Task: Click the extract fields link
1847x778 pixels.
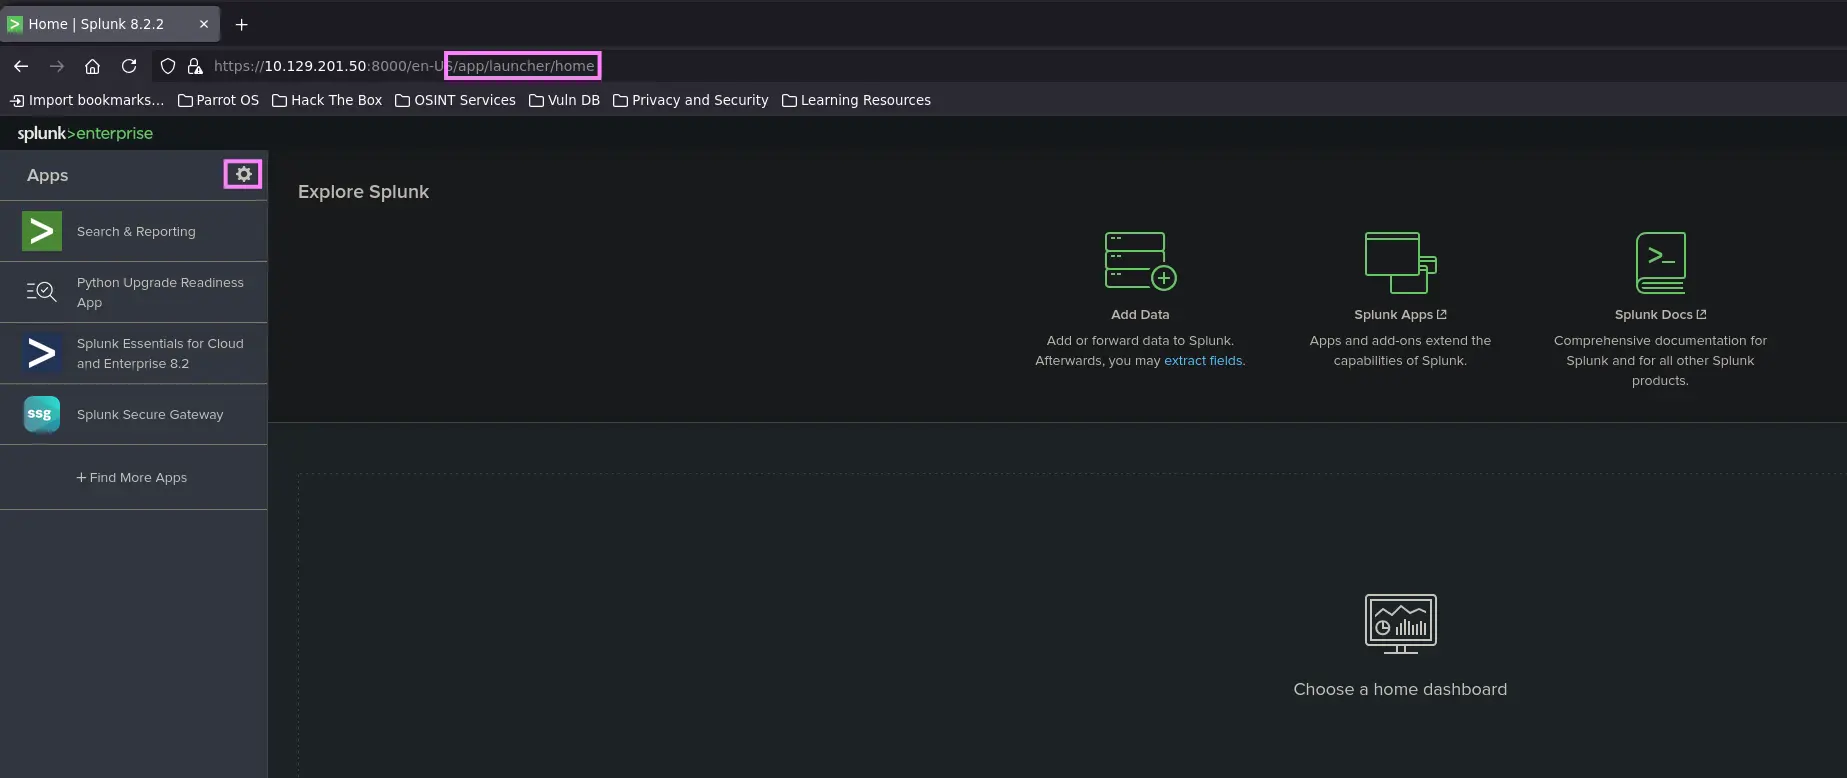Action: point(1203,361)
